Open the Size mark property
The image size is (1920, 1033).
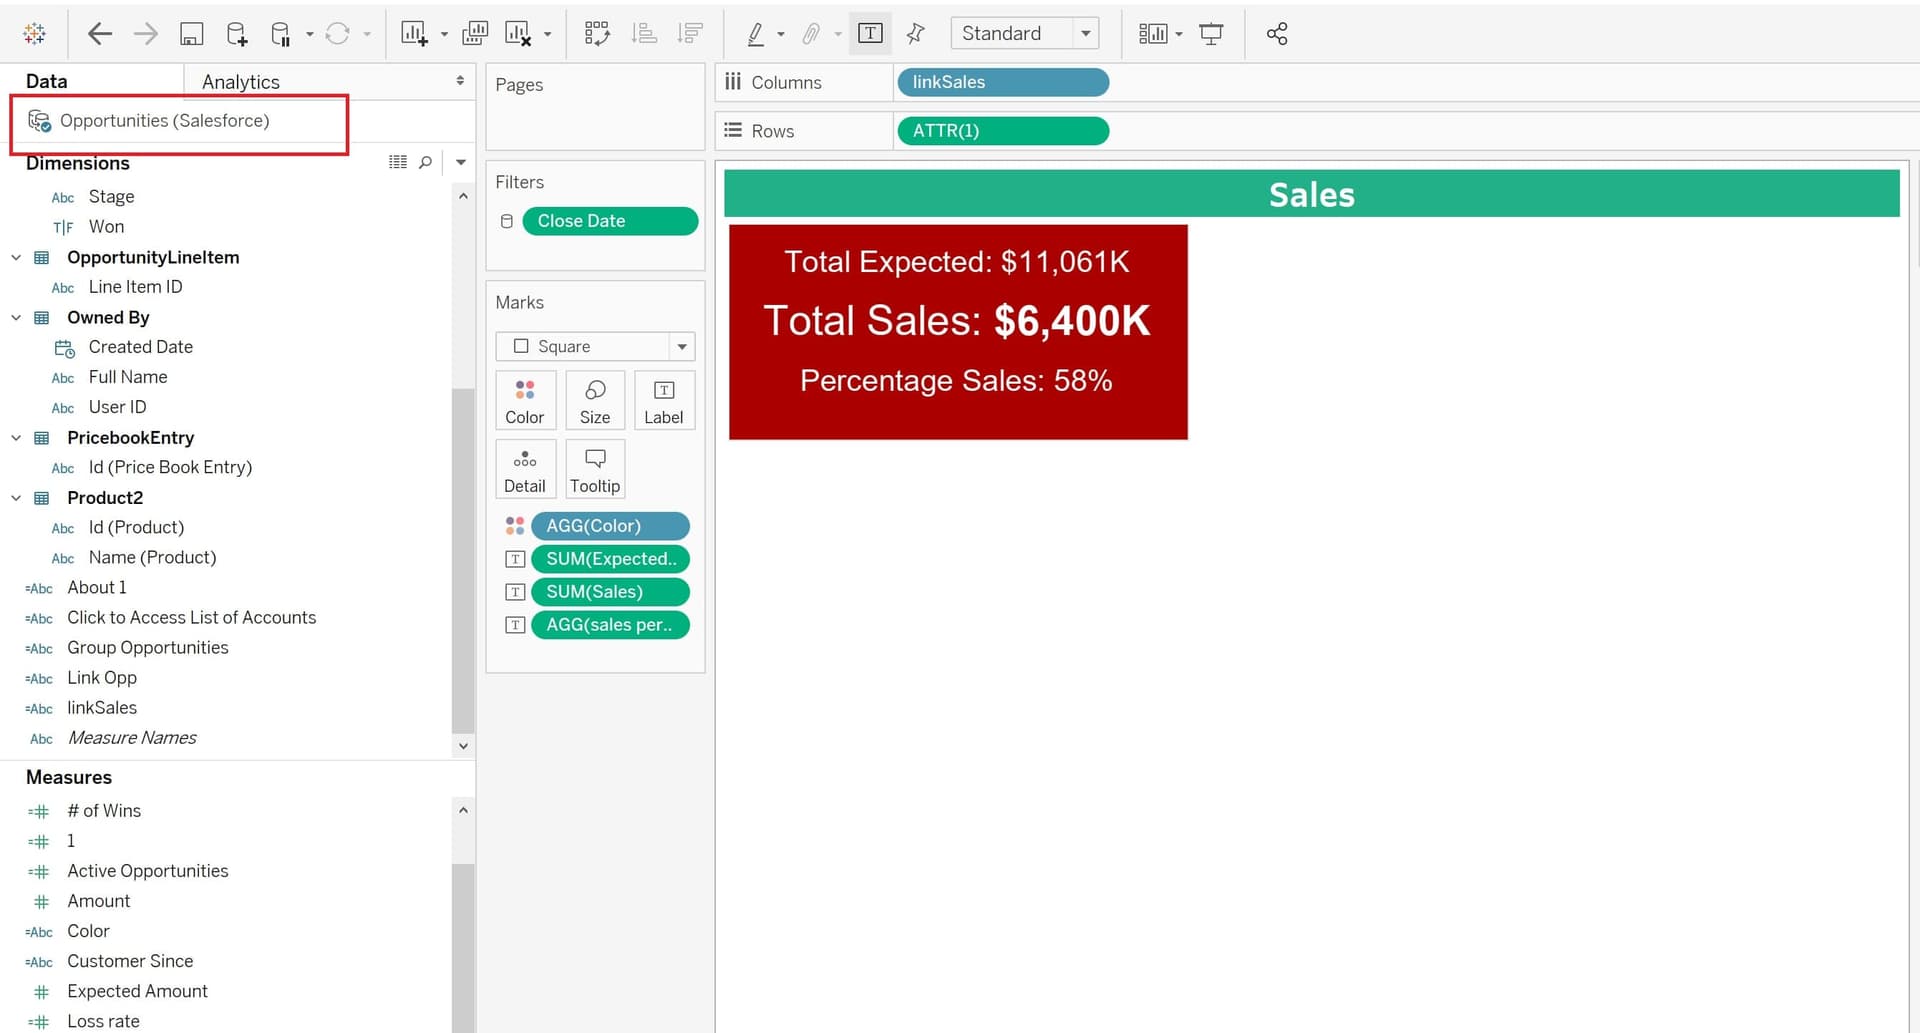point(594,400)
